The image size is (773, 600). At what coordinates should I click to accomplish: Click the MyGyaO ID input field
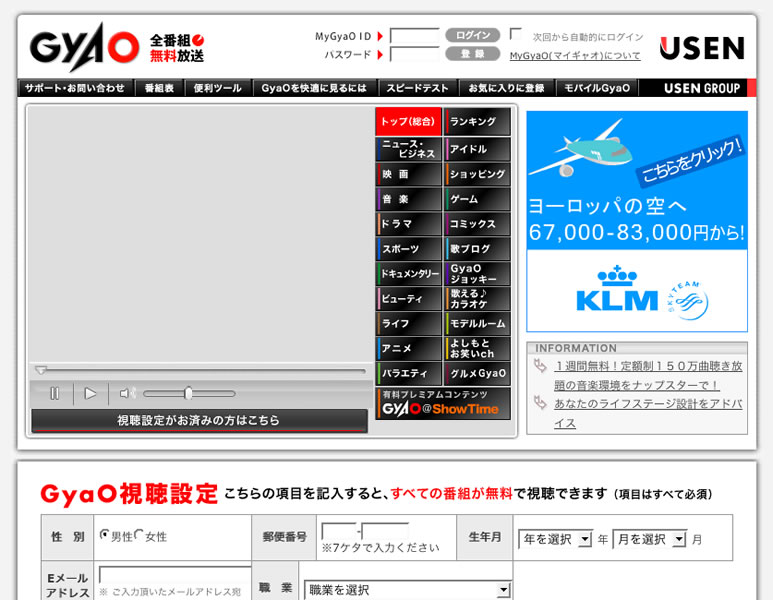click(415, 36)
